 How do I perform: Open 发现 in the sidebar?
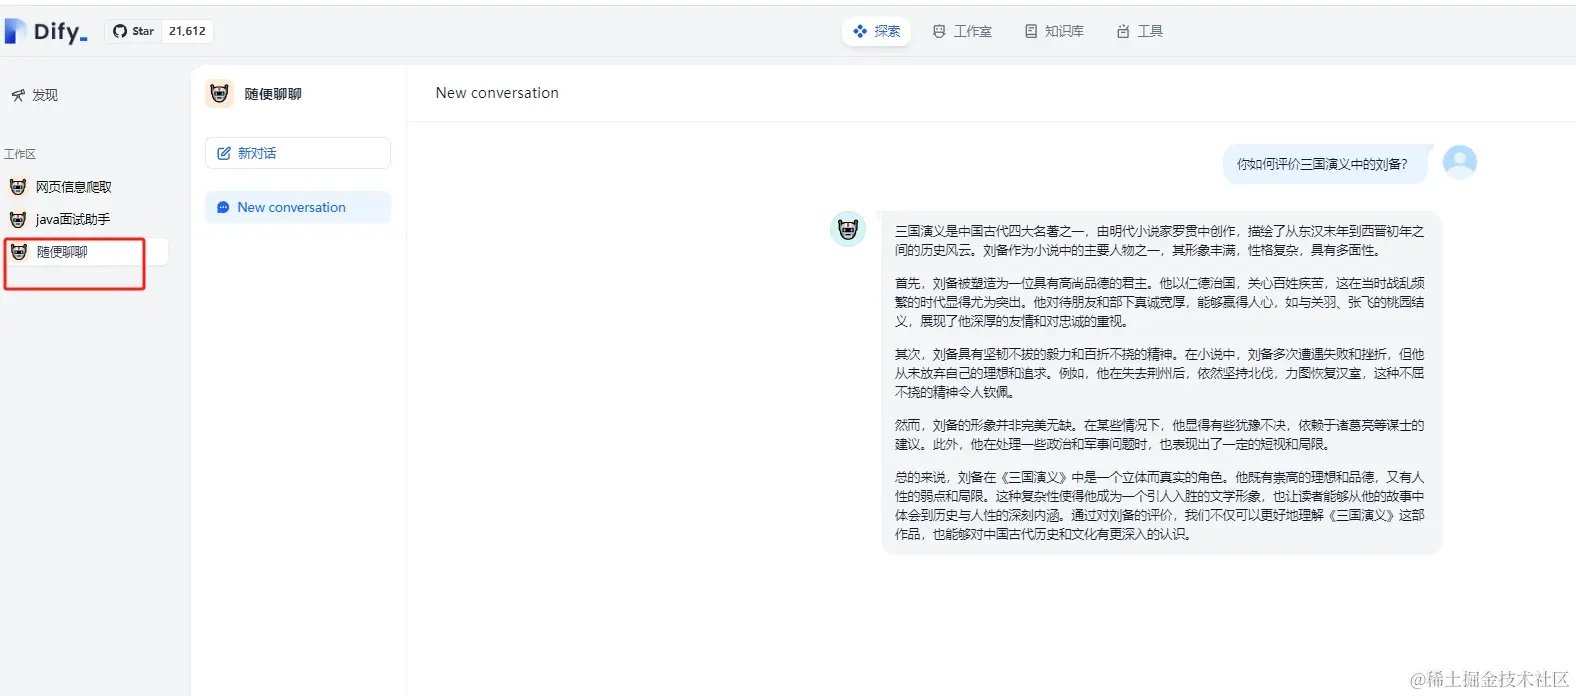36,95
